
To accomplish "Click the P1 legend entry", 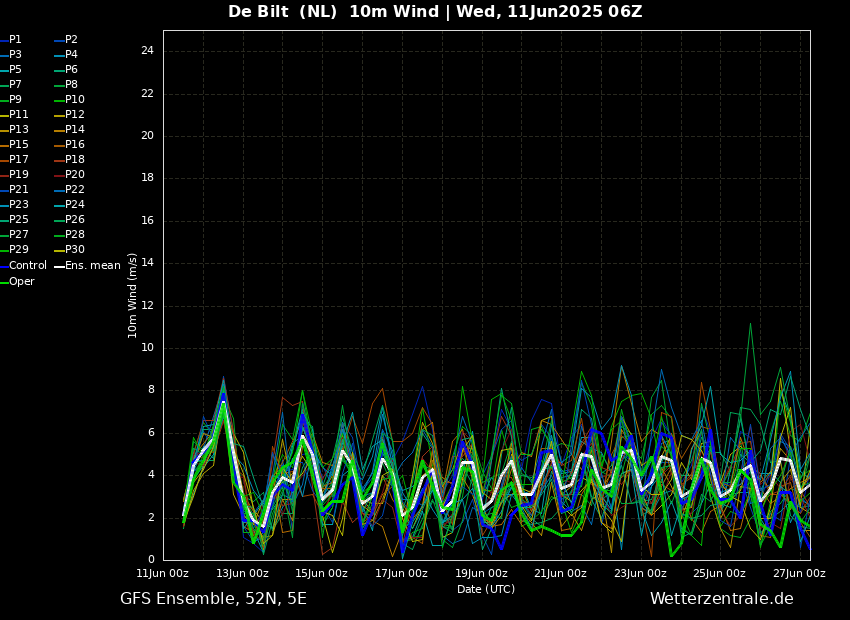I will click(15, 40).
